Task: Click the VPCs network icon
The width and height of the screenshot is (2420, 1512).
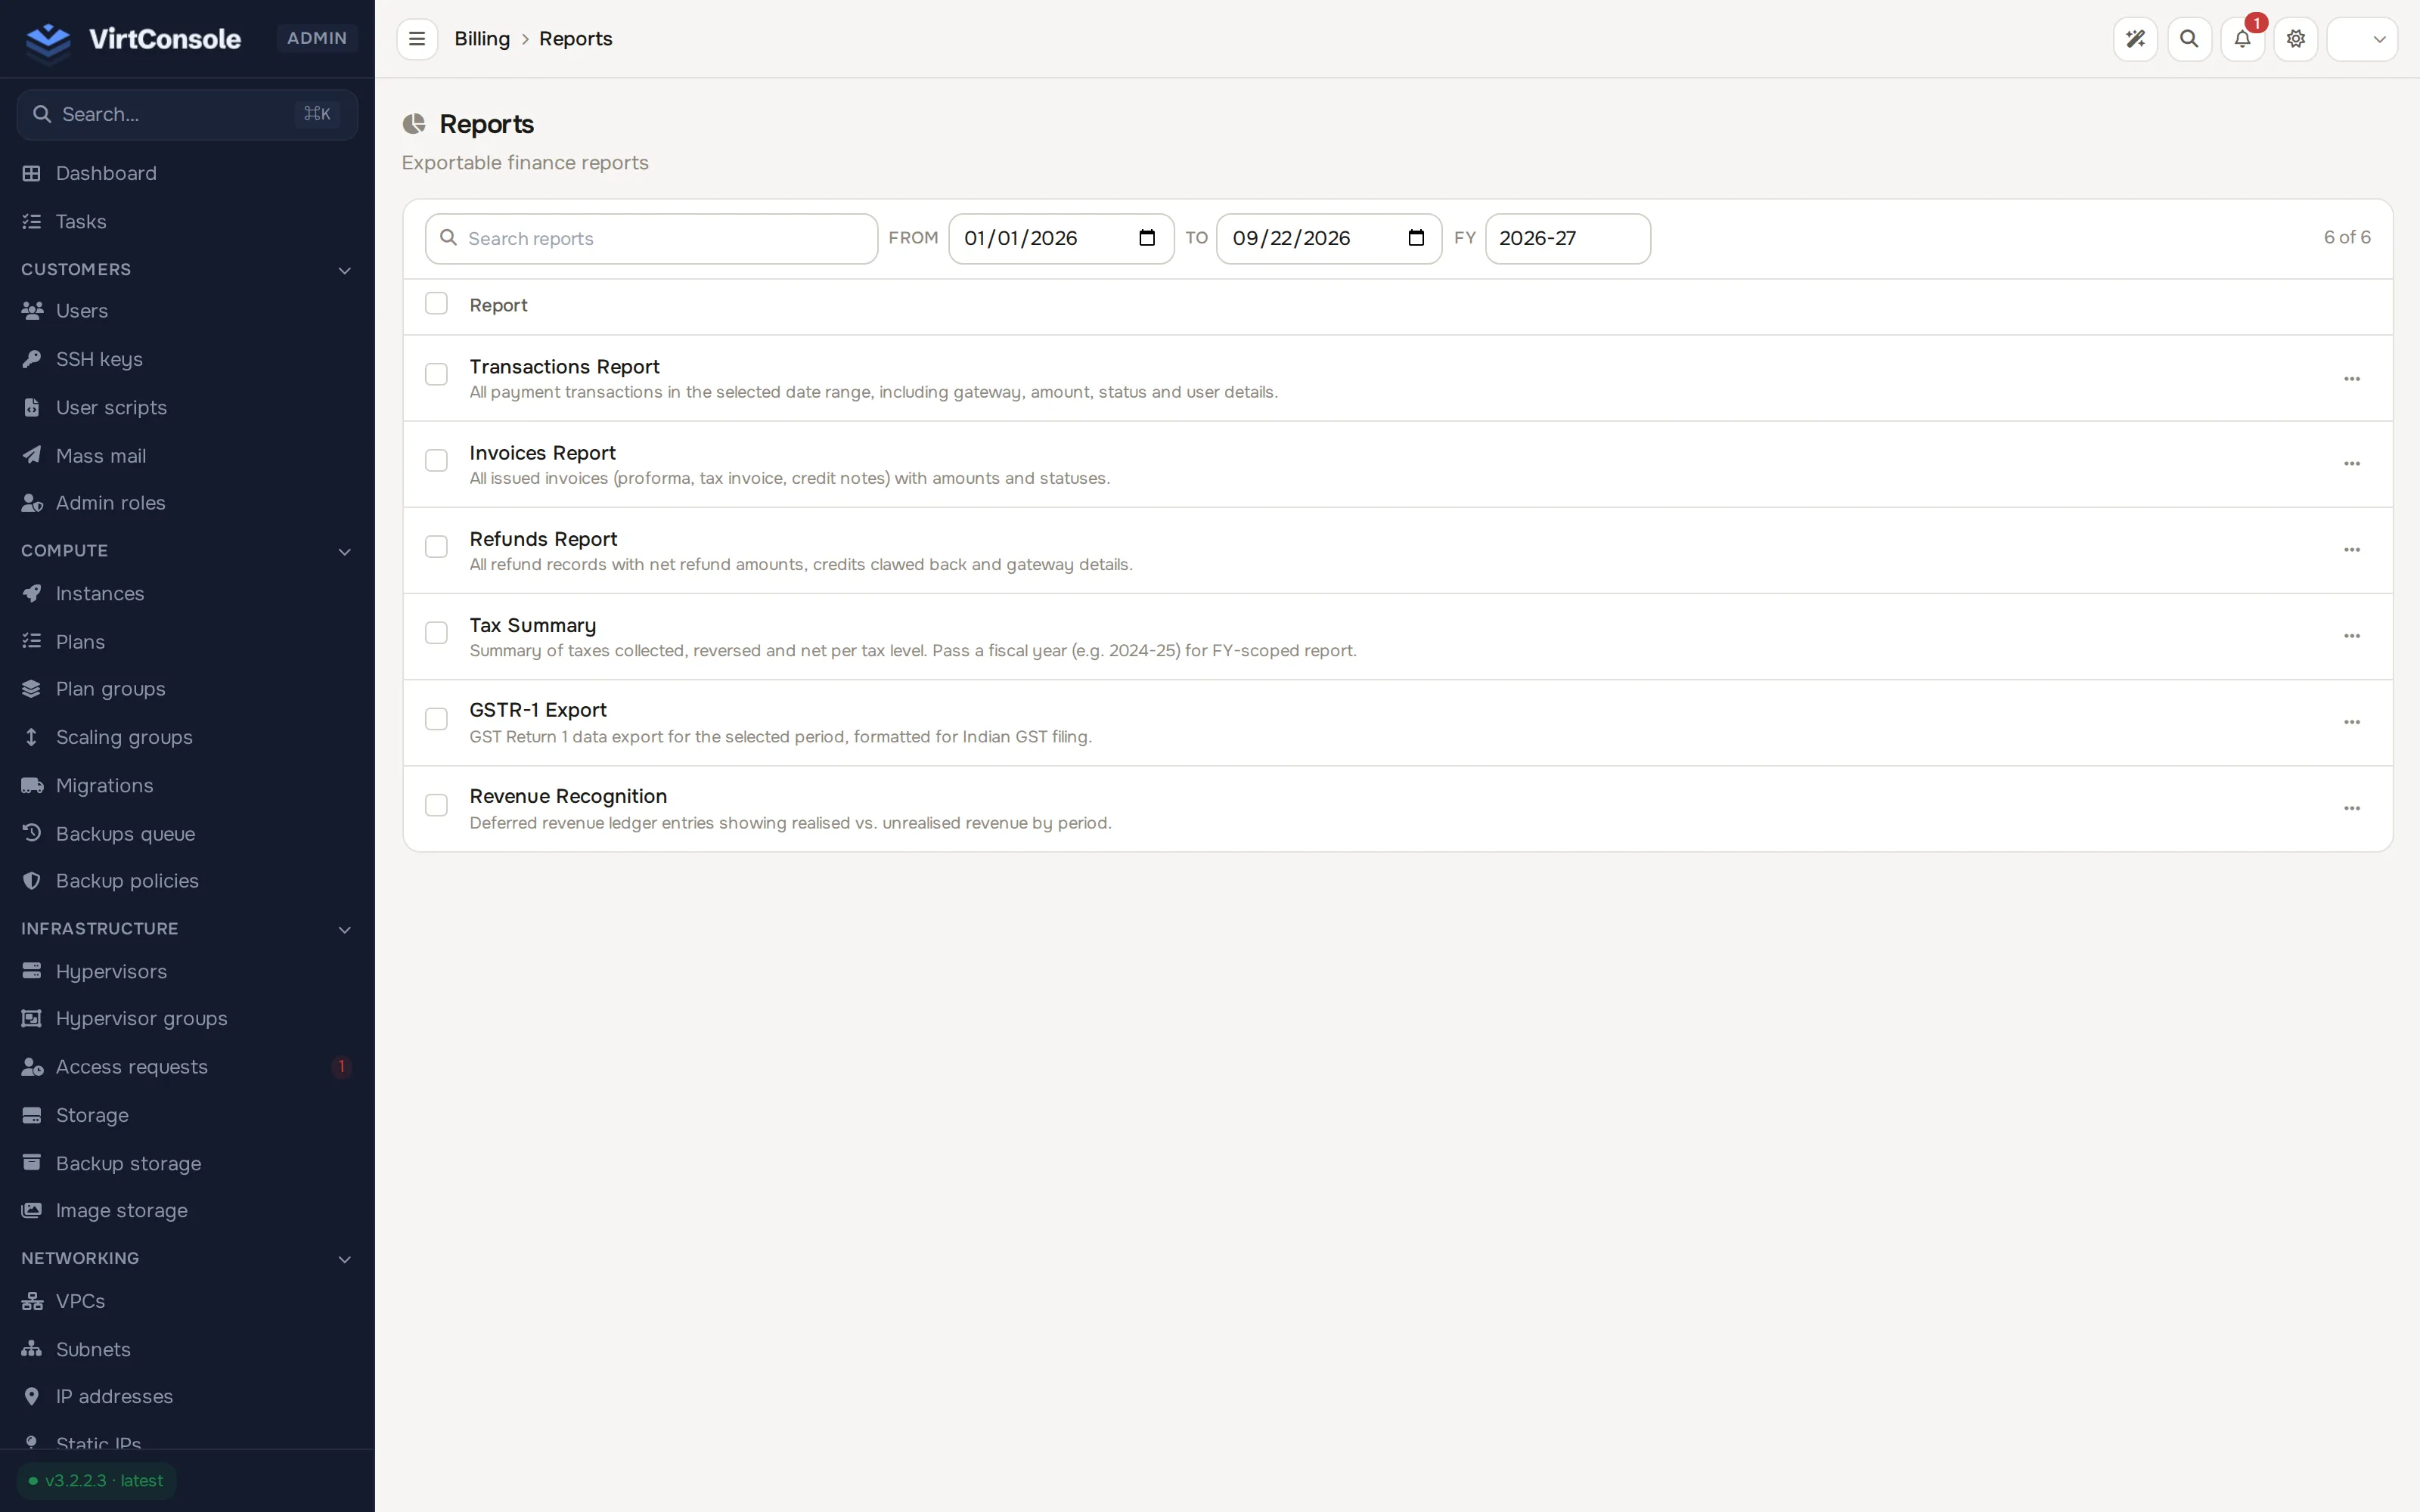Action: click(32, 1301)
